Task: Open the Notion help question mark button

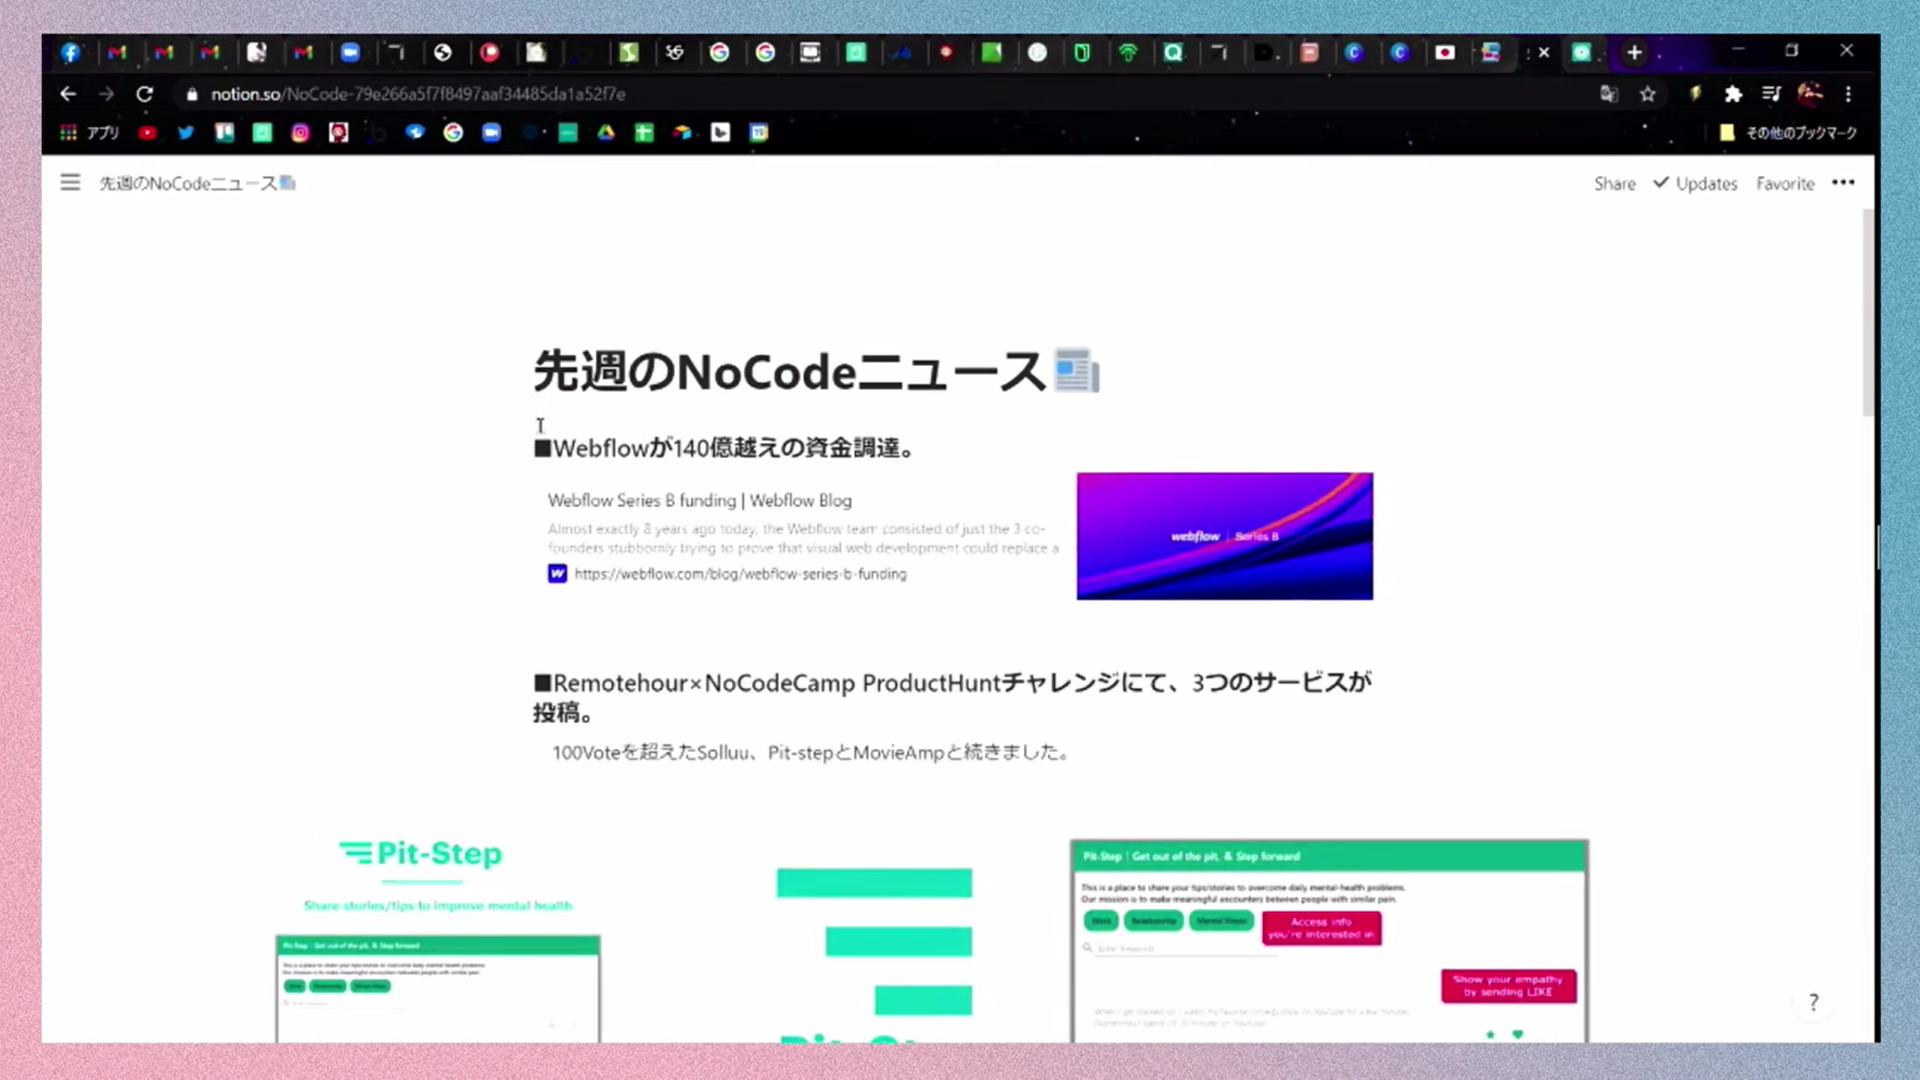Action: (x=1813, y=1002)
